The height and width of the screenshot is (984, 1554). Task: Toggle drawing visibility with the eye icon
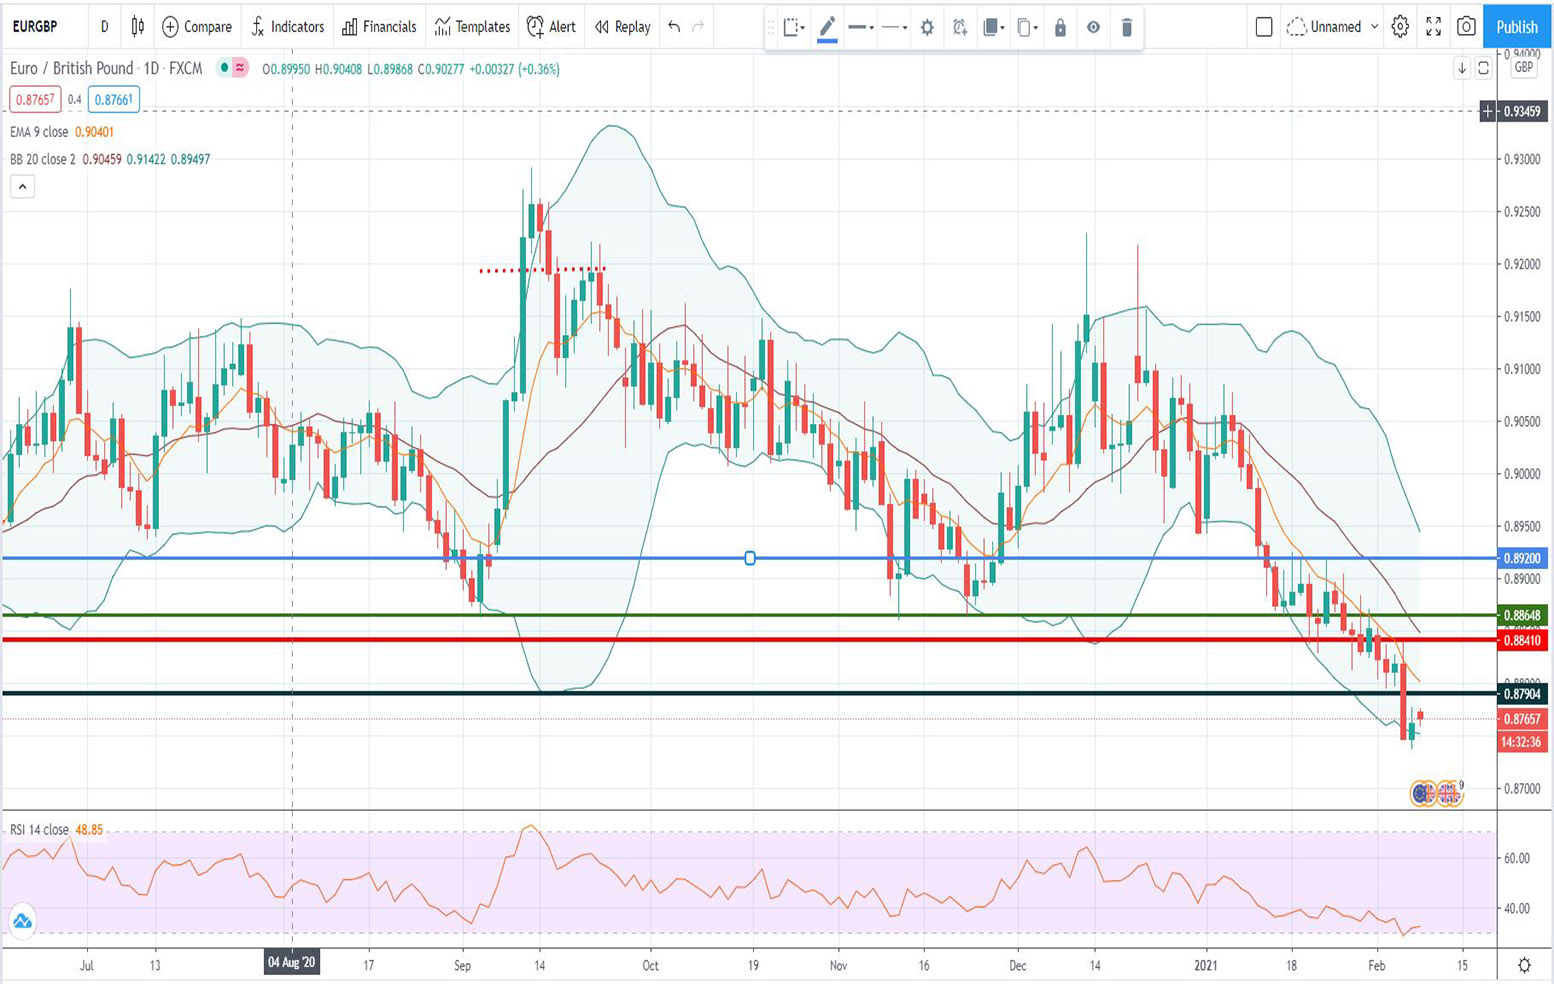point(1093,28)
